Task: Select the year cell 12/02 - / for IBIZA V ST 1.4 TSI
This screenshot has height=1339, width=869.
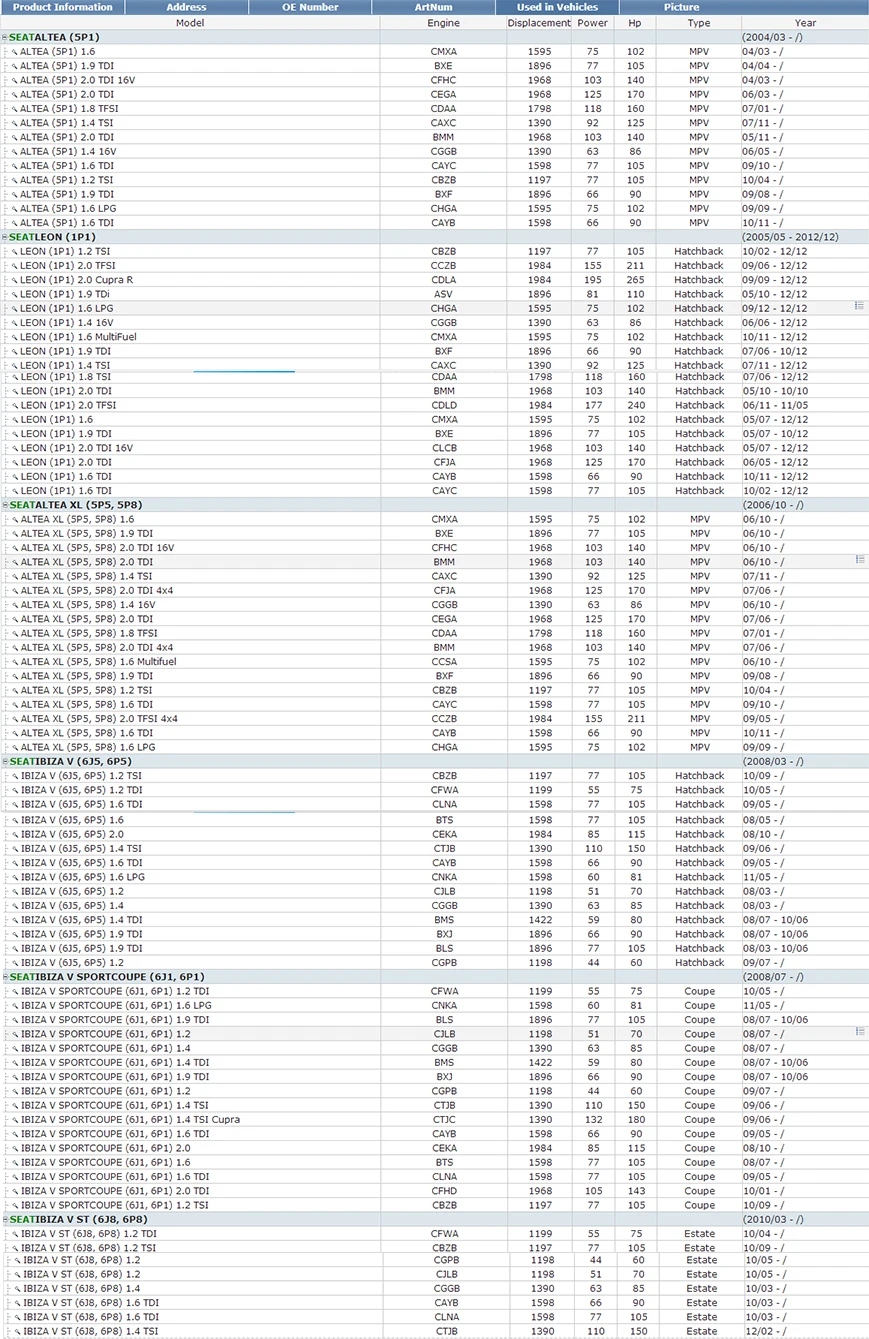Action: 766,1332
